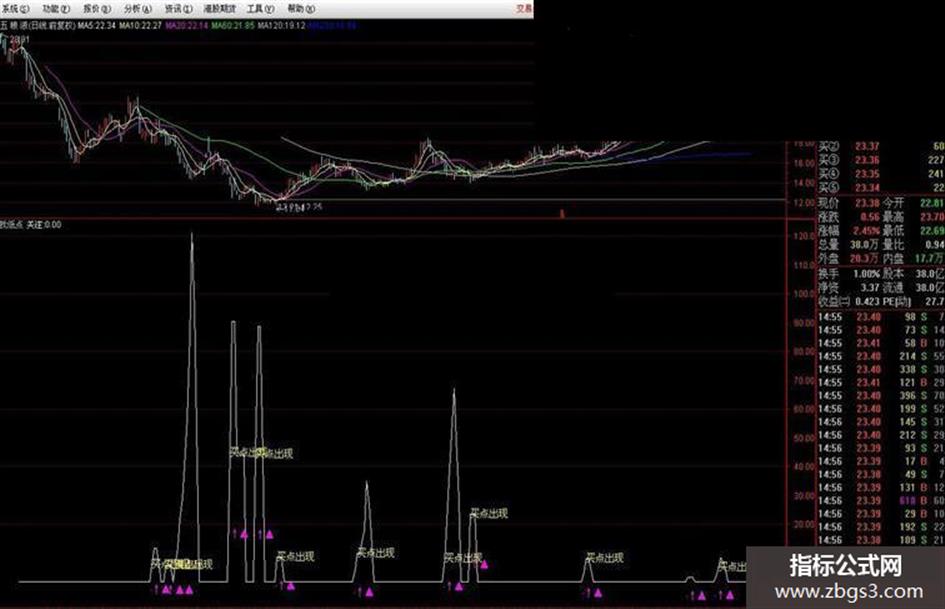Open the 报价 menu
This screenshot has height=609, width=945.
(96, 8)
